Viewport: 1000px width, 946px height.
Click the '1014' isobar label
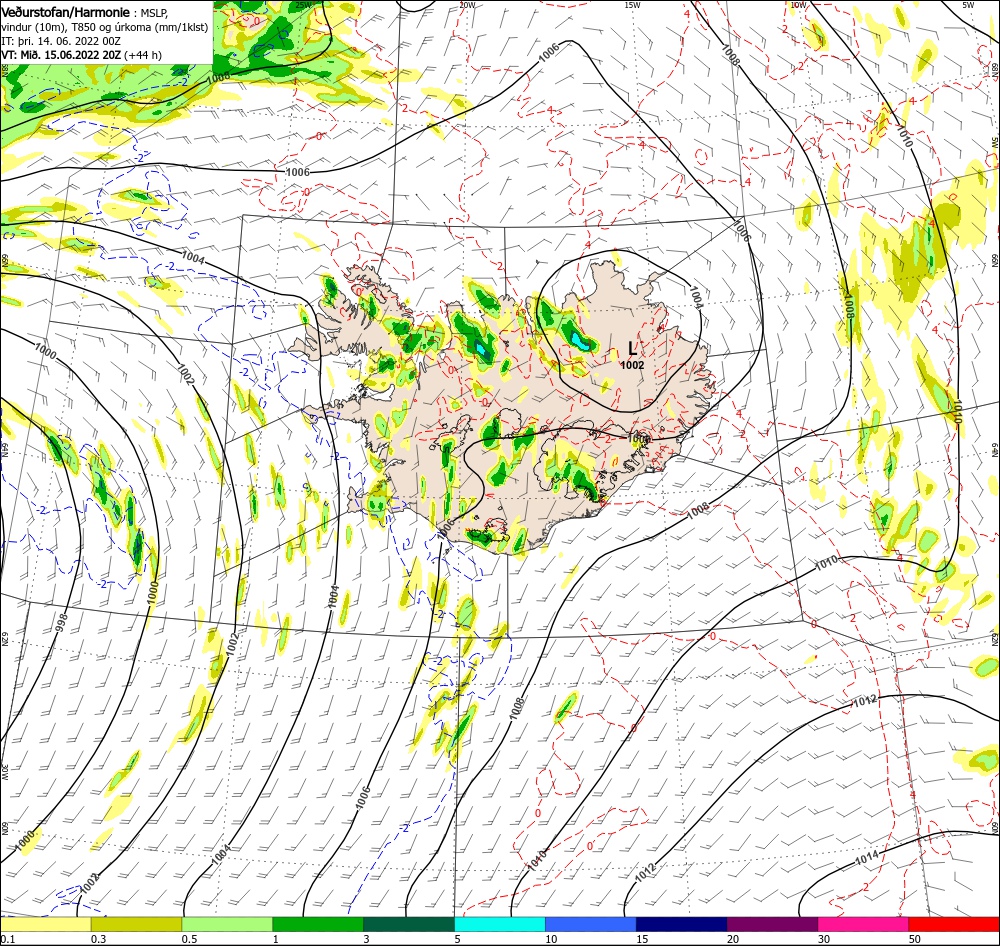click(866, 859)
